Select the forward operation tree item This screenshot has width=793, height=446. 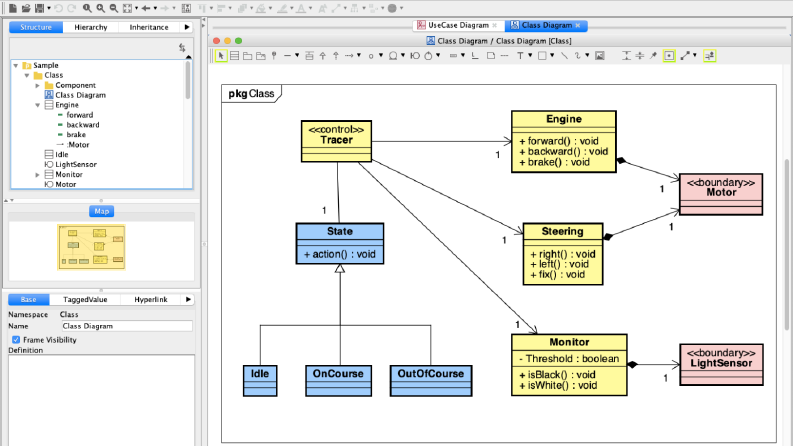pyautogui.click(x=75, y=115)
